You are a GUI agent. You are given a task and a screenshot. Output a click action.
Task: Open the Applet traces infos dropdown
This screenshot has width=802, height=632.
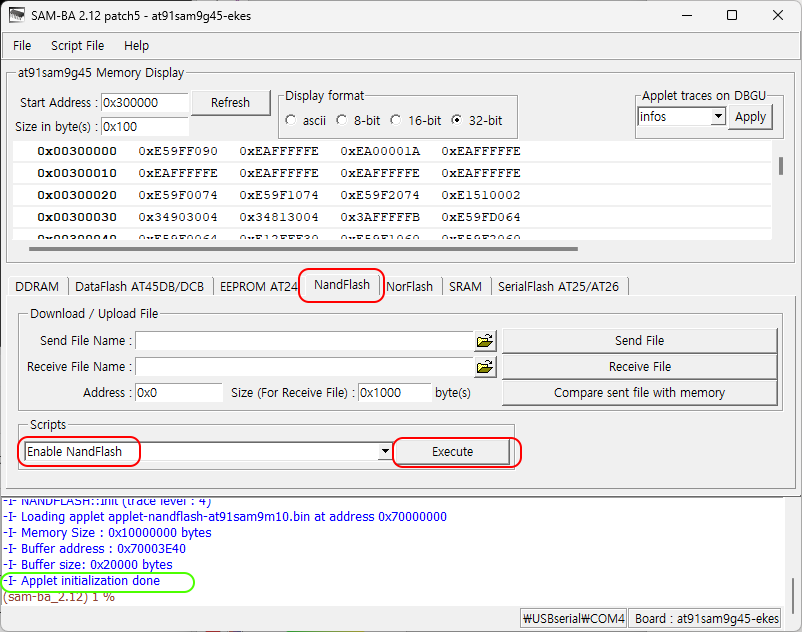[717, 117]
